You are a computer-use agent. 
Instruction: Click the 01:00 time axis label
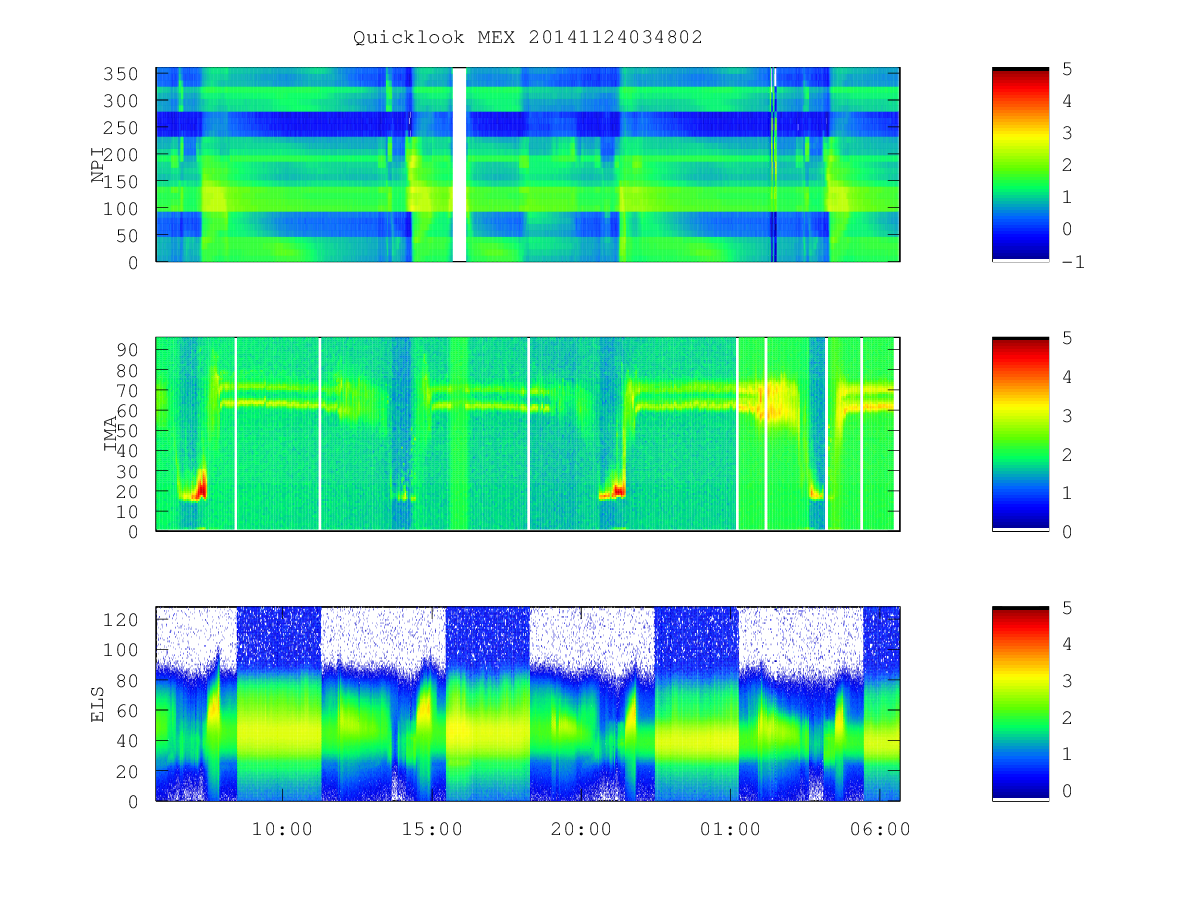tap(730, 830)
